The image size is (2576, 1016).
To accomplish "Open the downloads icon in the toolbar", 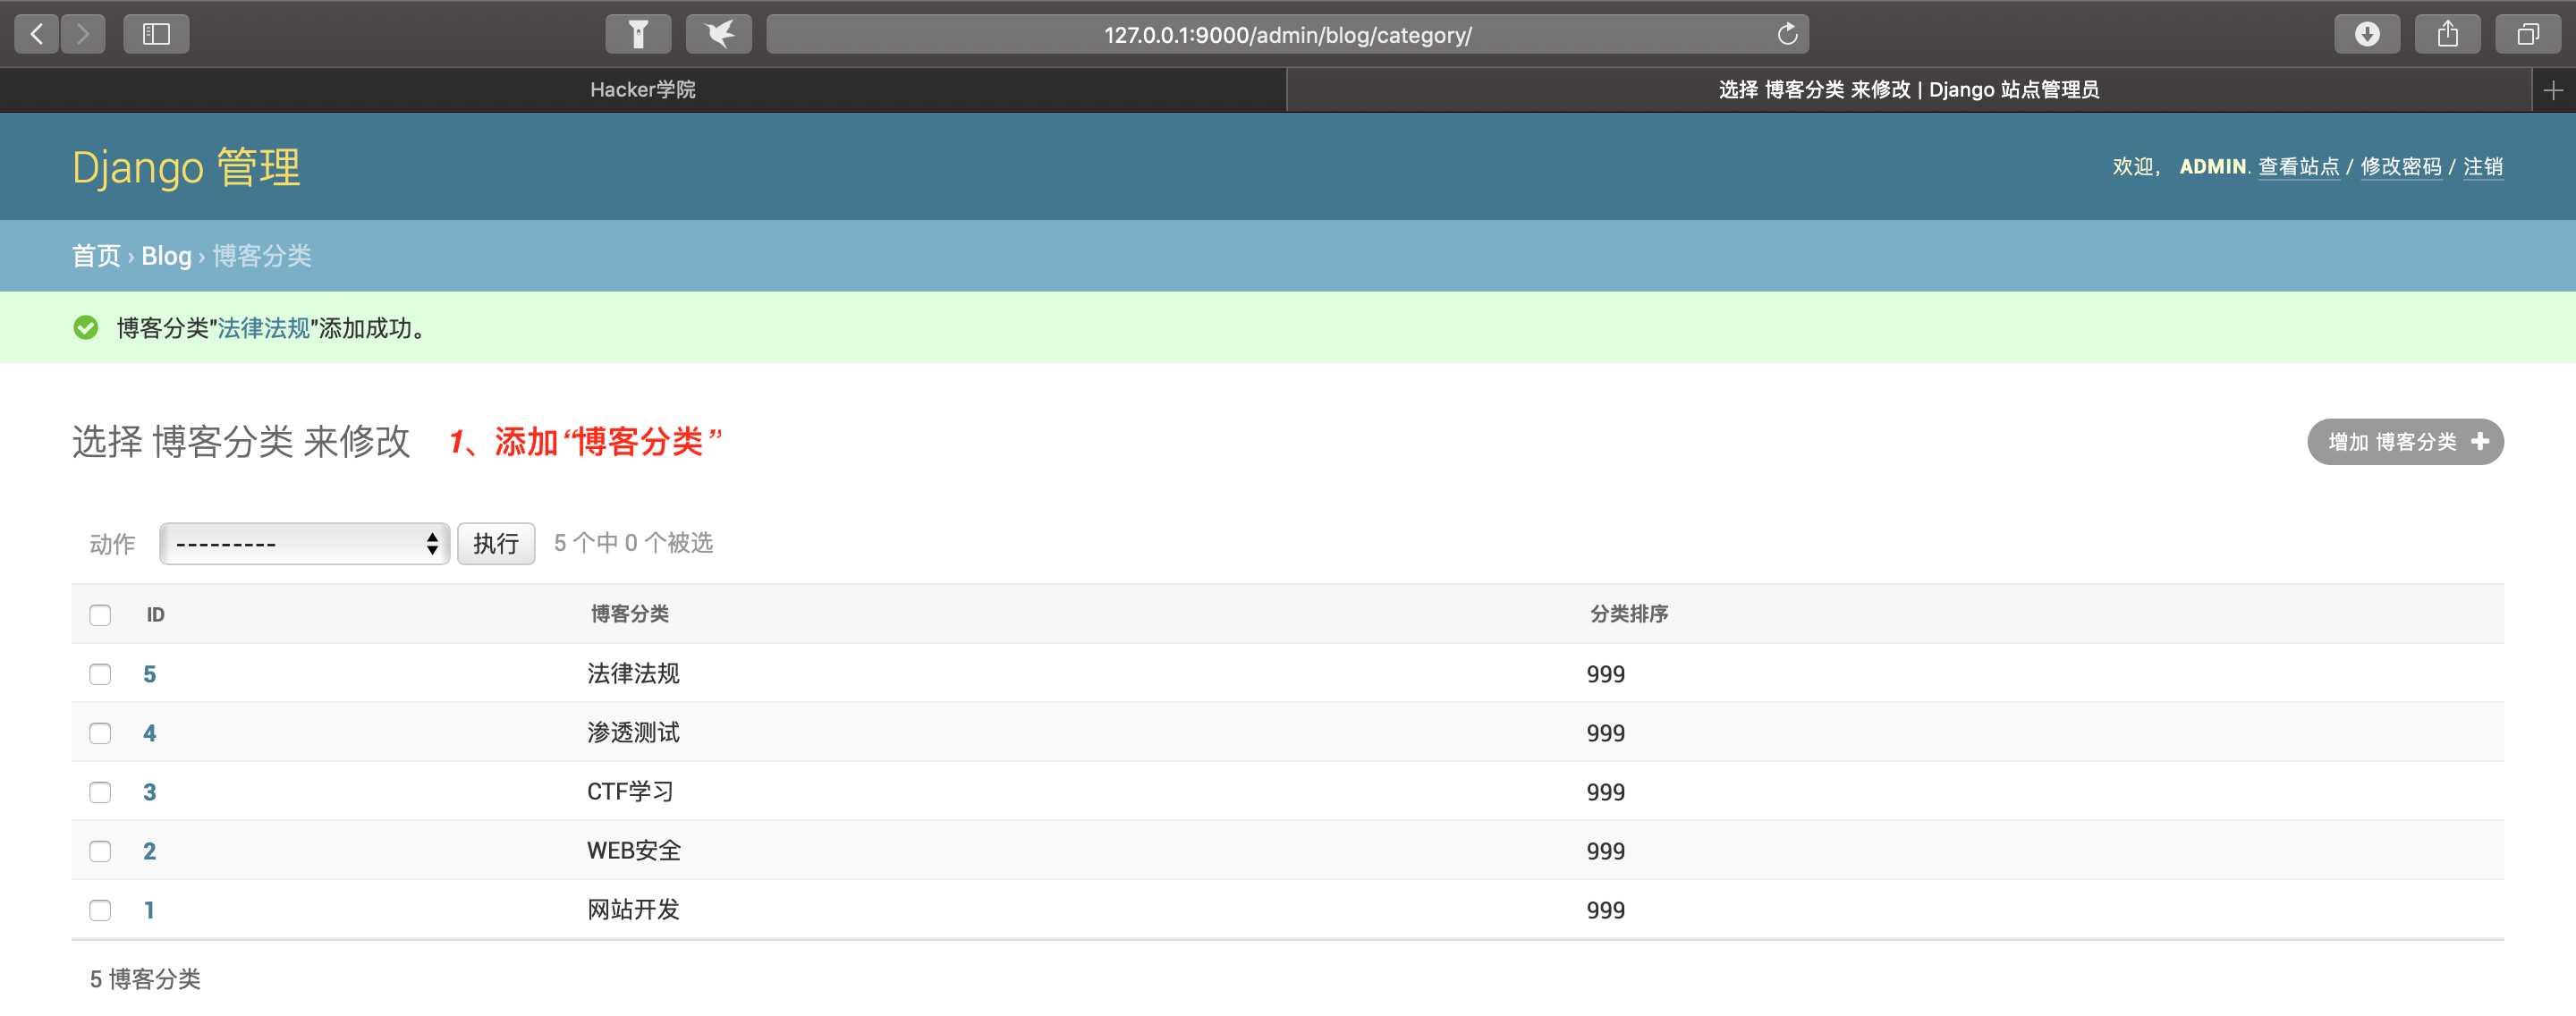I will (2367, 34).
